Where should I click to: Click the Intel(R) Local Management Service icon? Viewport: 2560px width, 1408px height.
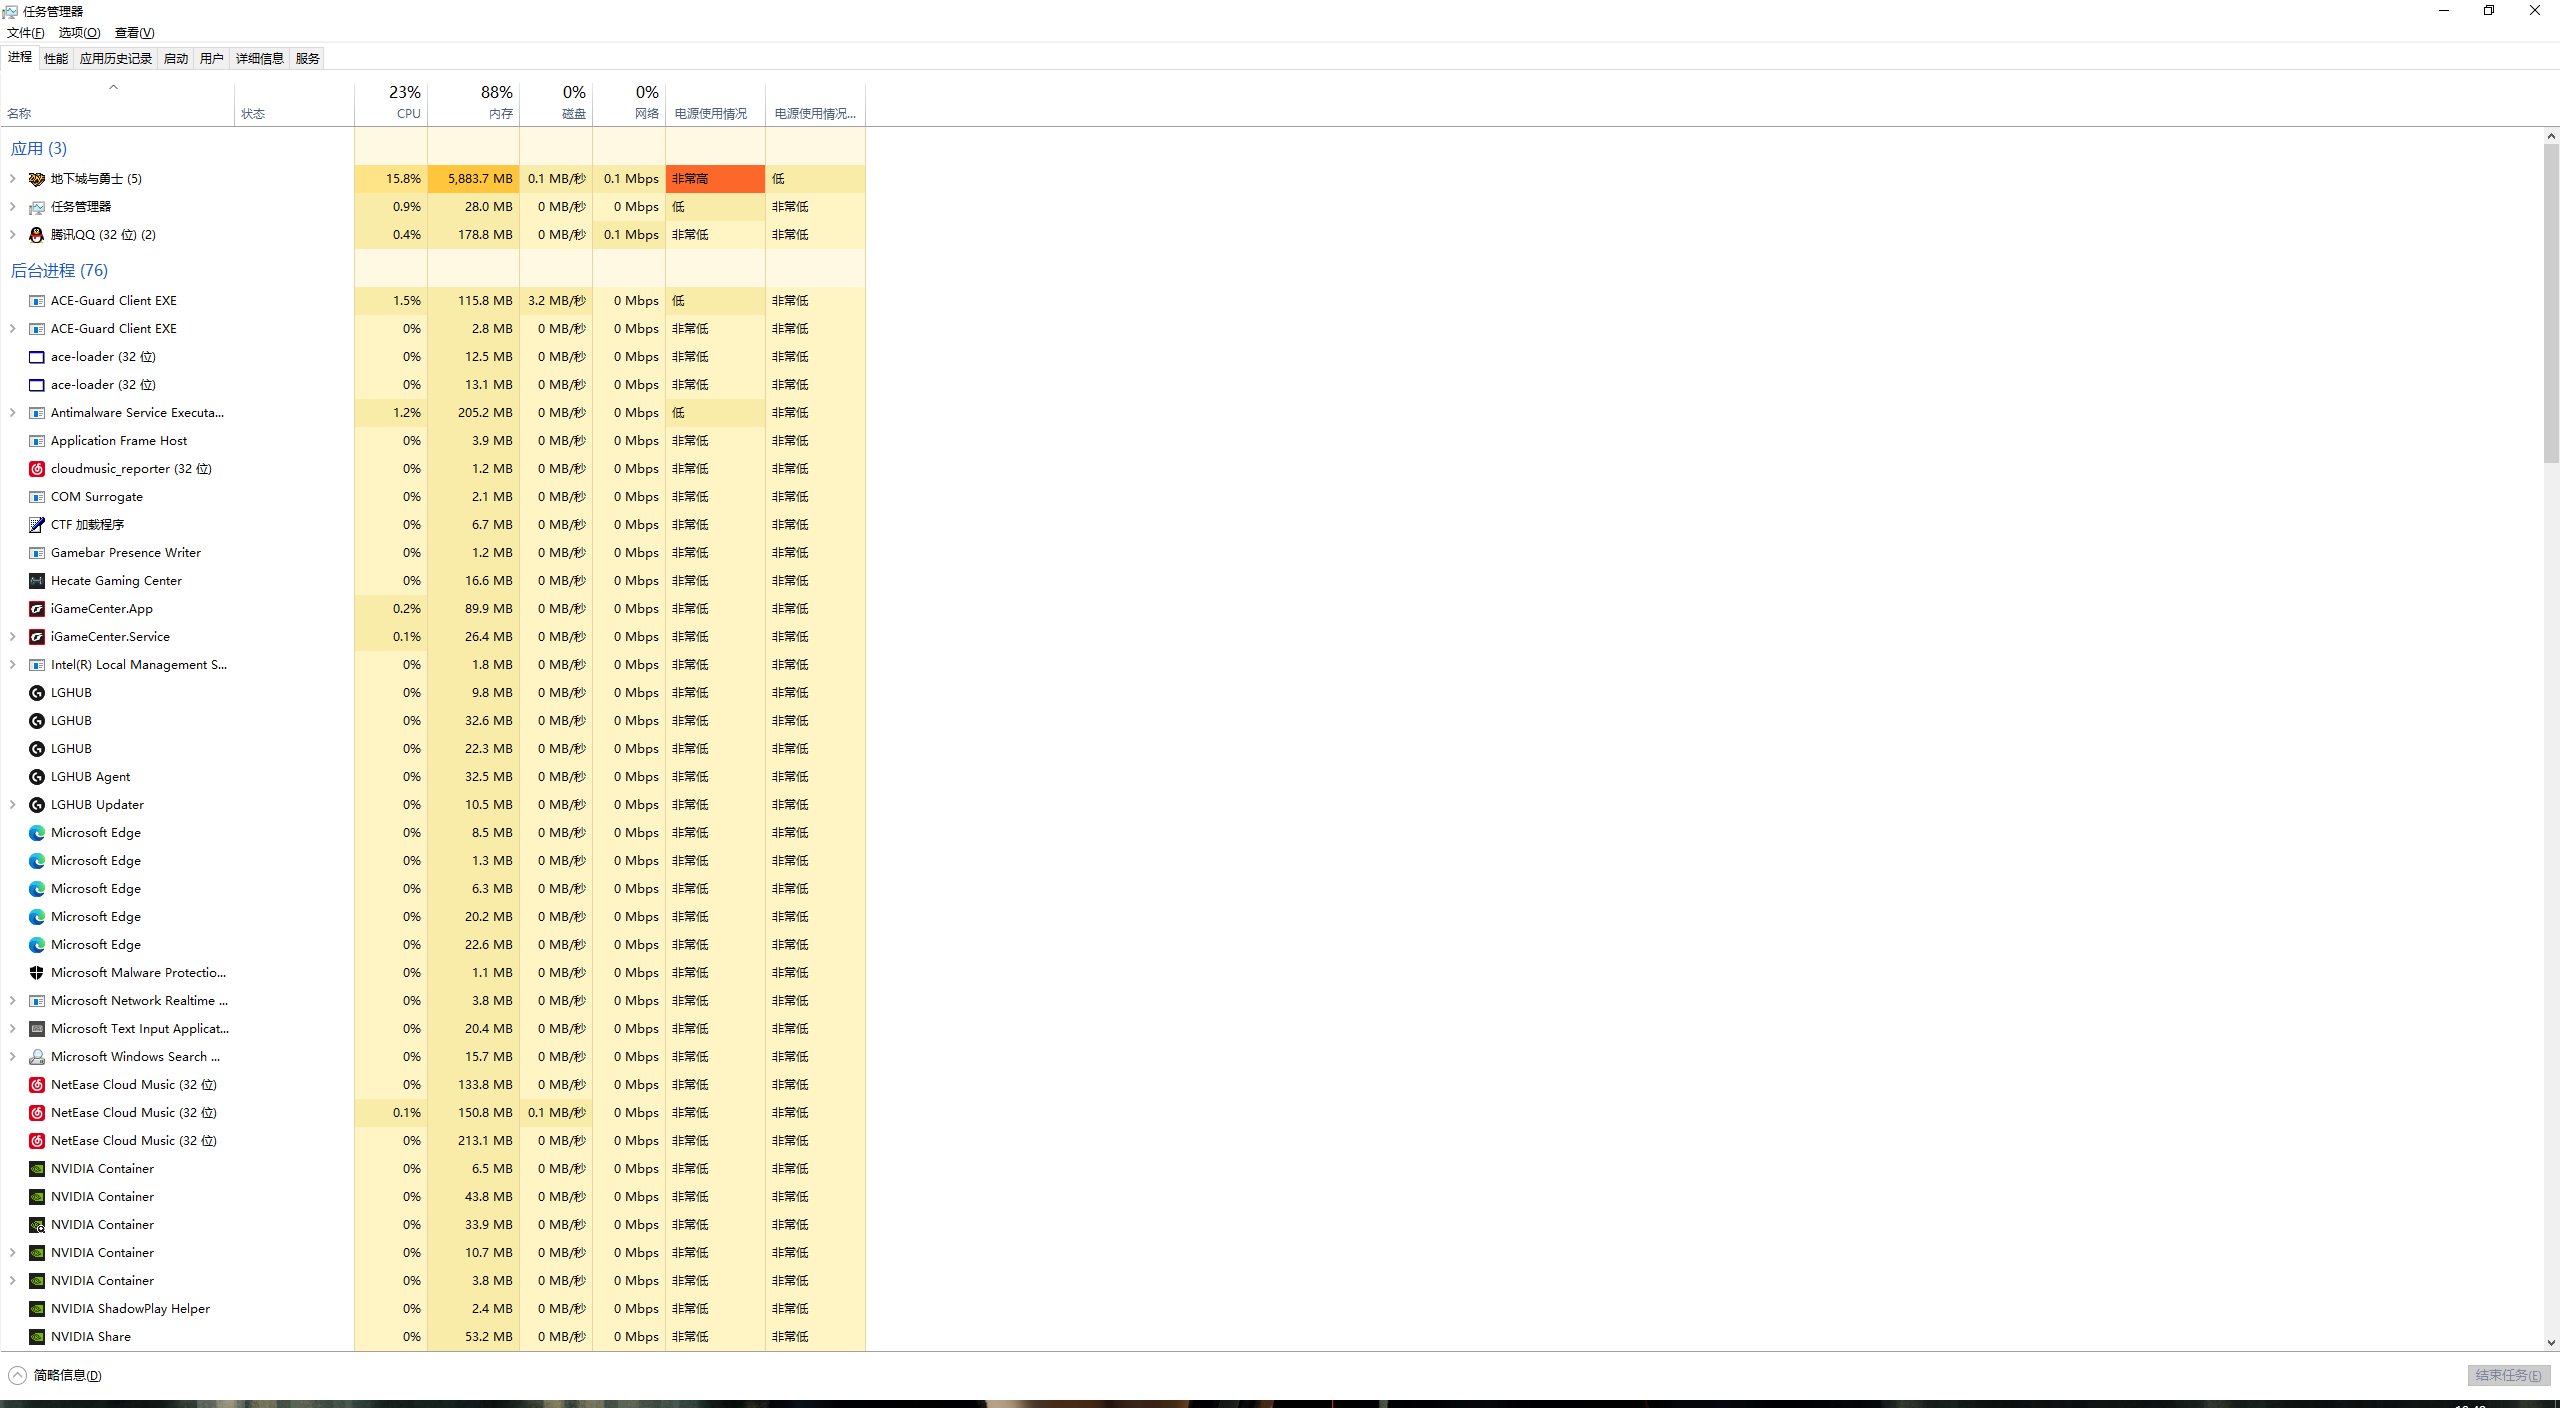tap(37, 665)
